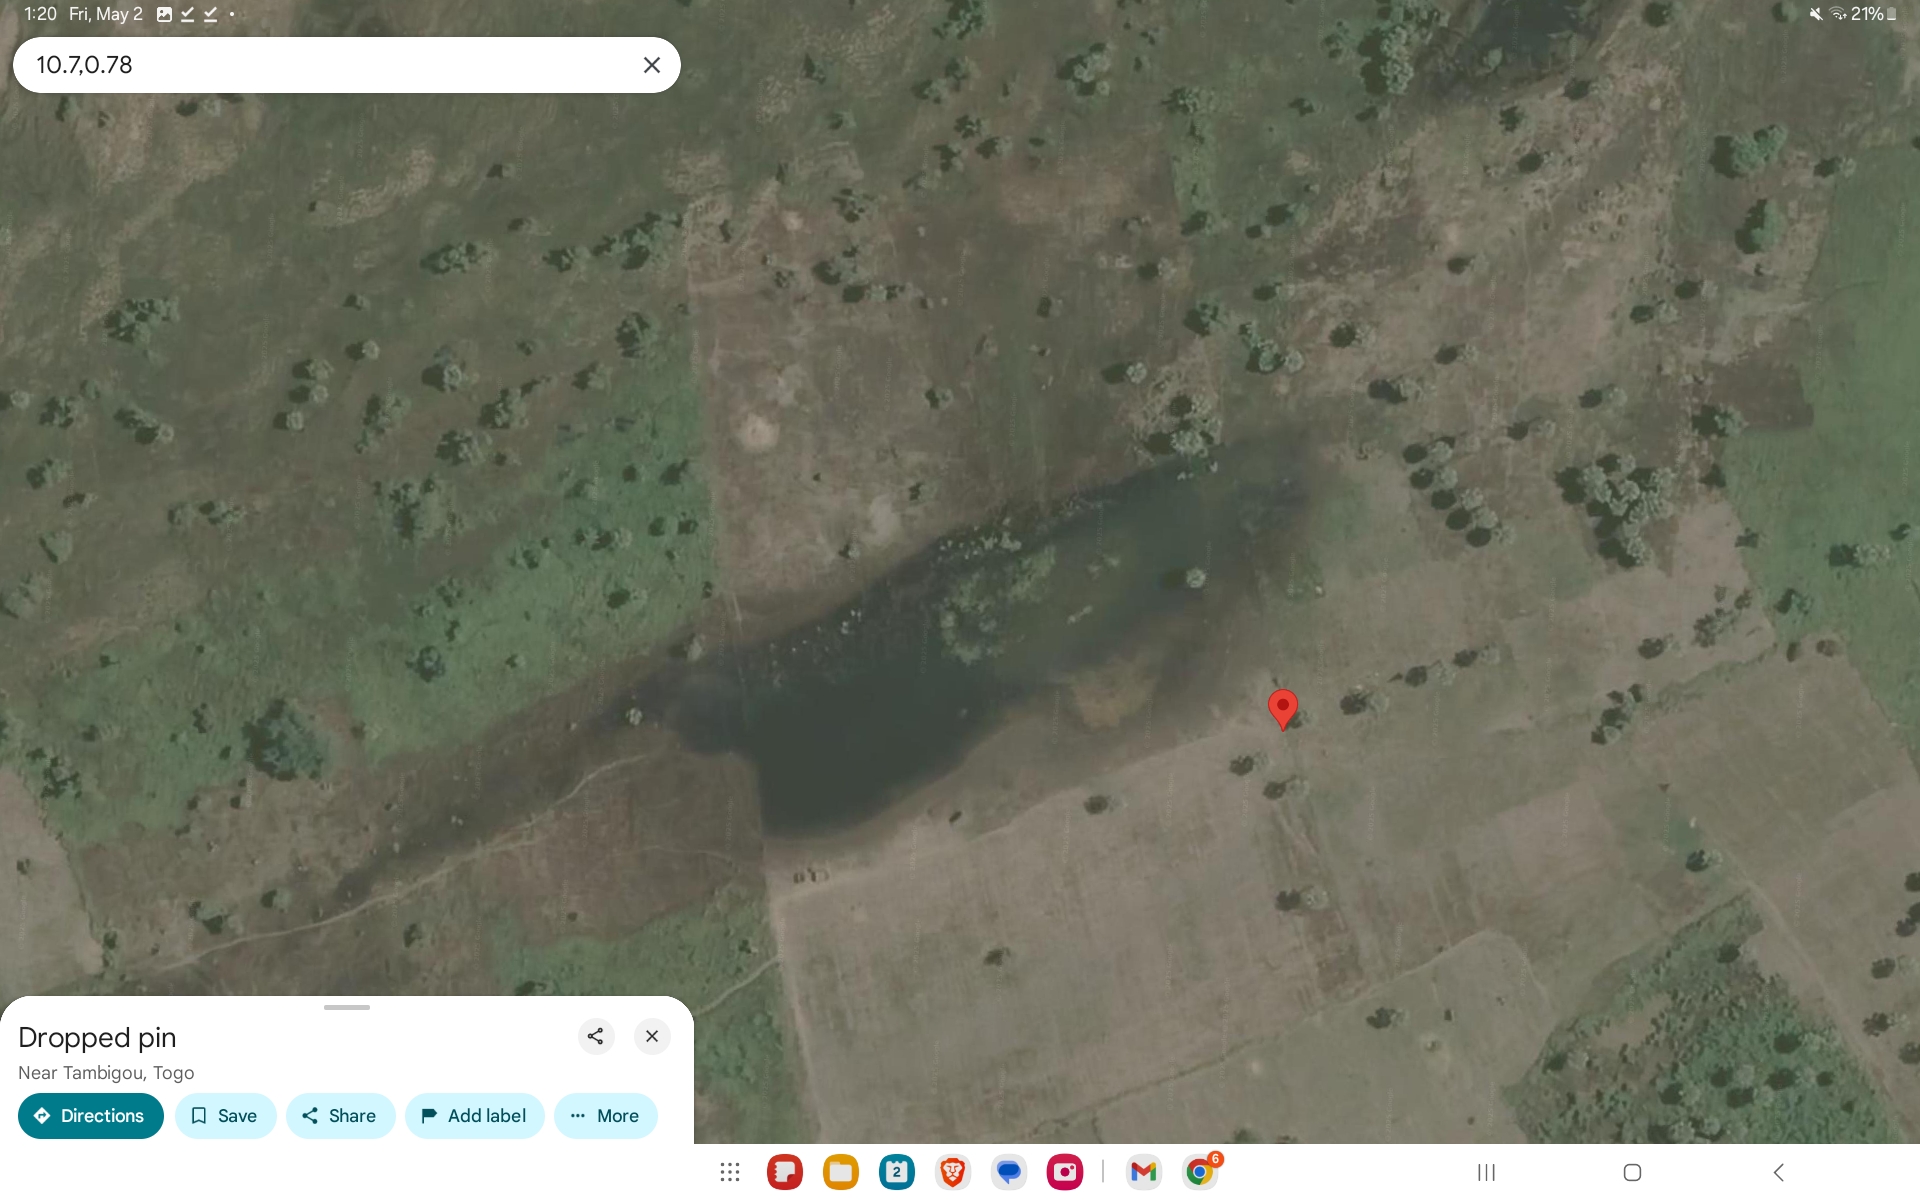Viewport: 1920px width, 1200px height.
Task: Tap the 'Dropped pin' title
Action: pos(97,1038)
